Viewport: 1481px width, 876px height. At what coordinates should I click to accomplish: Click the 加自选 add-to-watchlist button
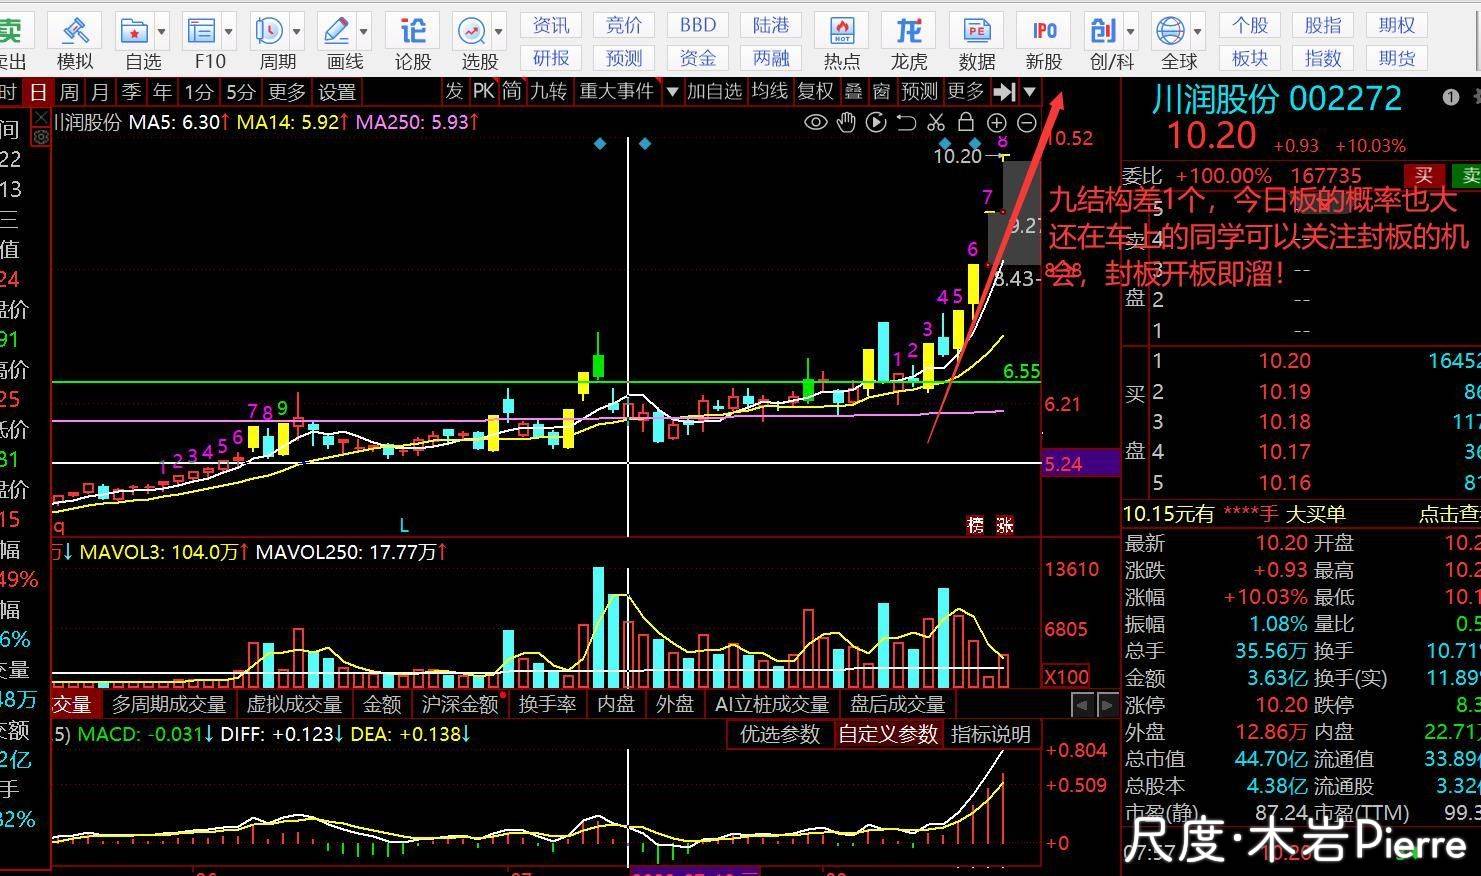coord(714,92)
